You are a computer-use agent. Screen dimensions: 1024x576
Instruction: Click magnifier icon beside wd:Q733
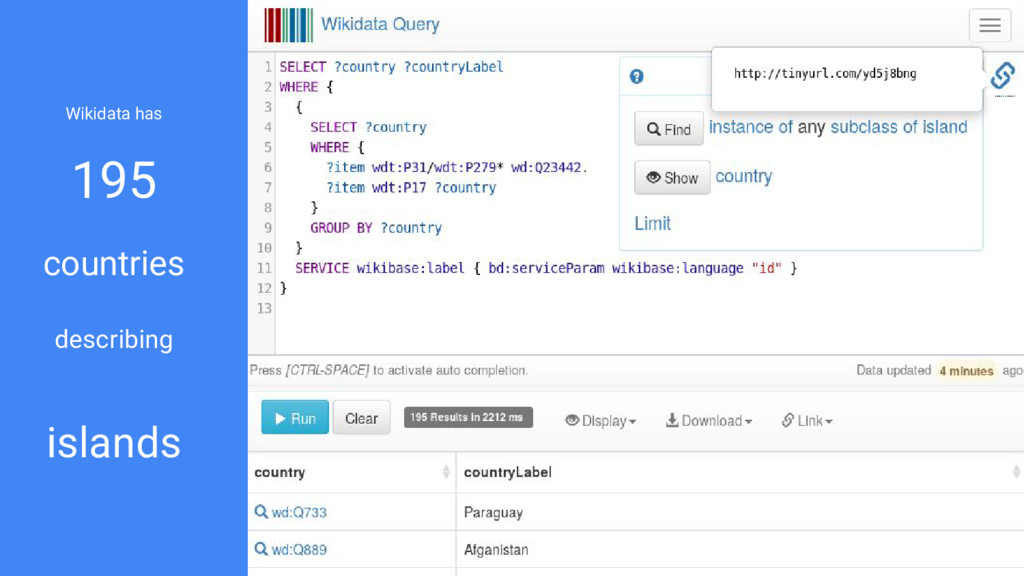pos(261,512)
